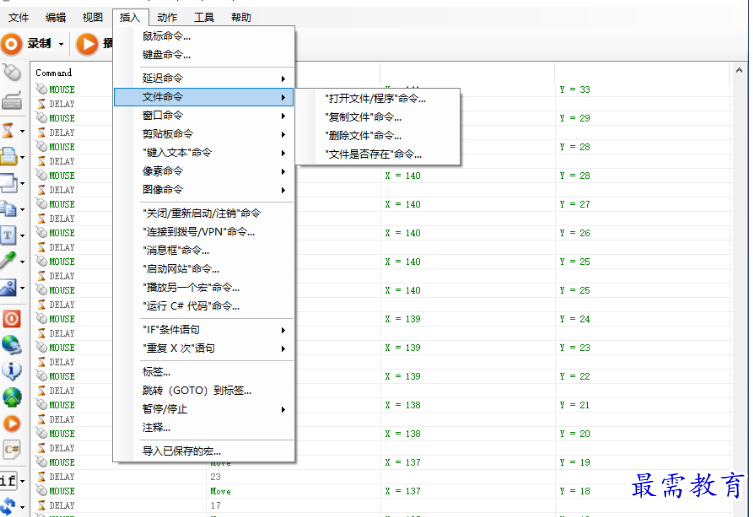The height and width of the screenshot is (517, 753).
Task: Expand the 窗口命令 submenu
Action: [204, 115]
